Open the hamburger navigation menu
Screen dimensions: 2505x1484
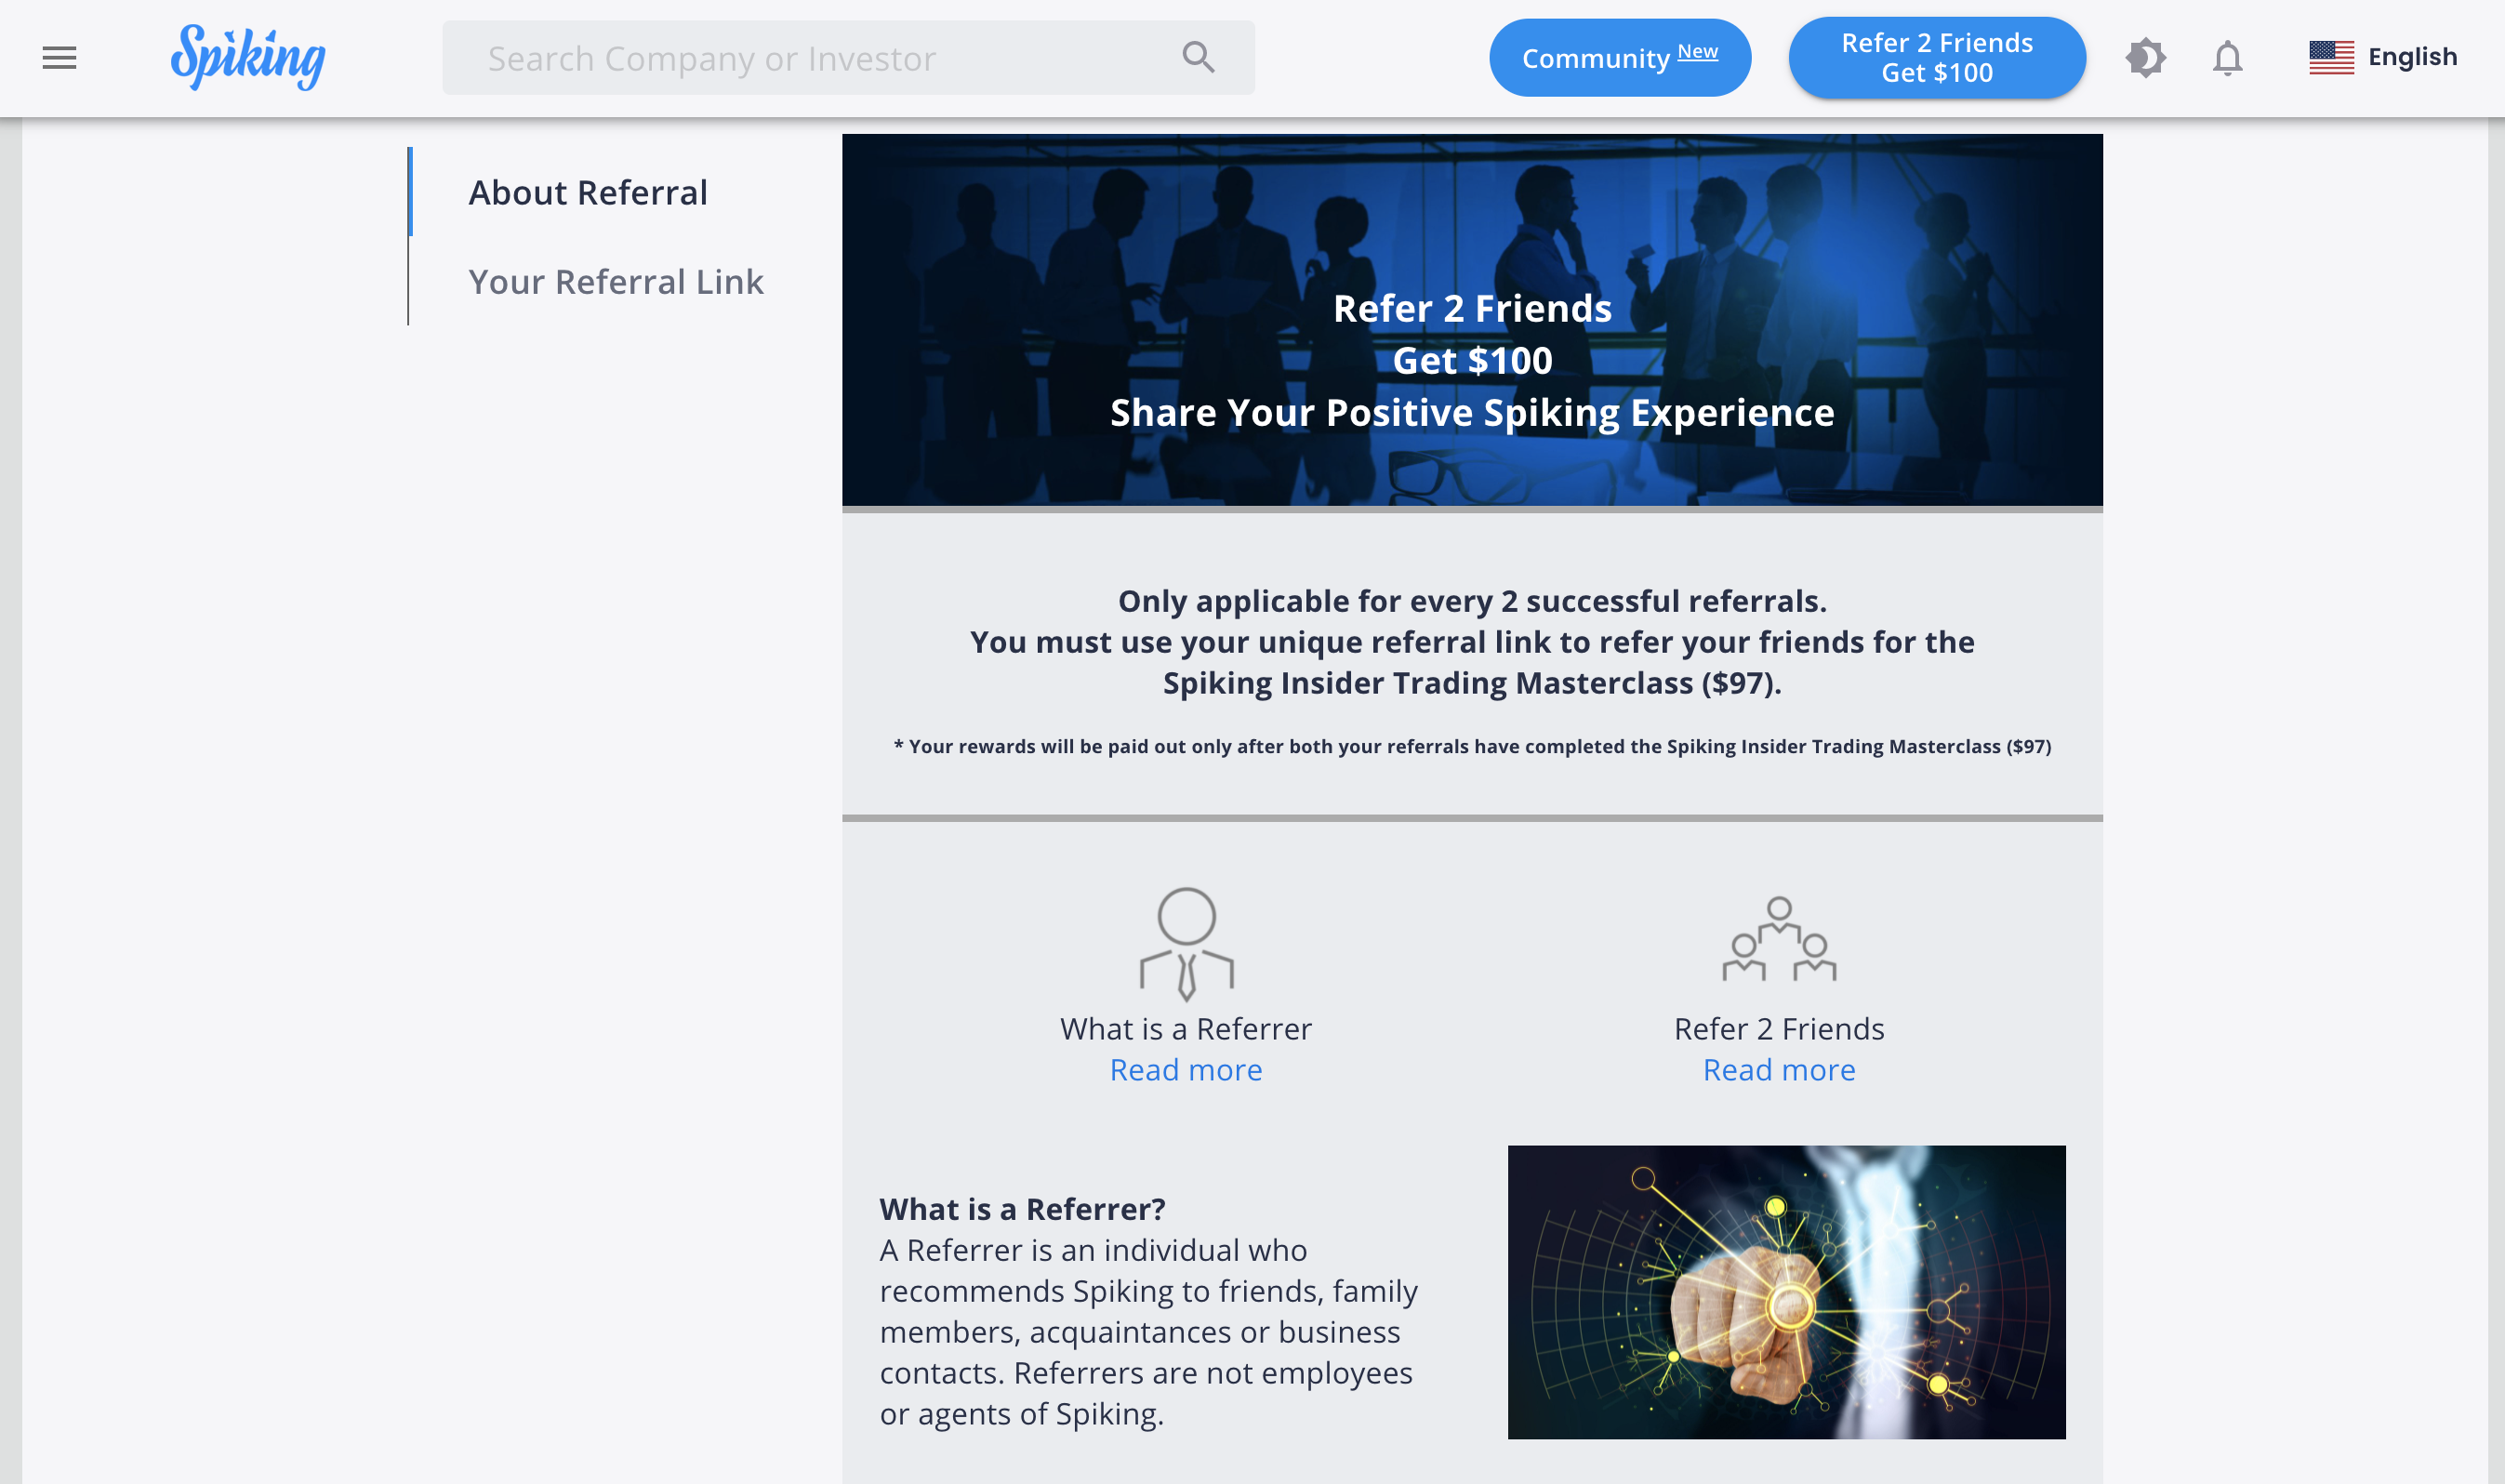(x=59, y=58)
